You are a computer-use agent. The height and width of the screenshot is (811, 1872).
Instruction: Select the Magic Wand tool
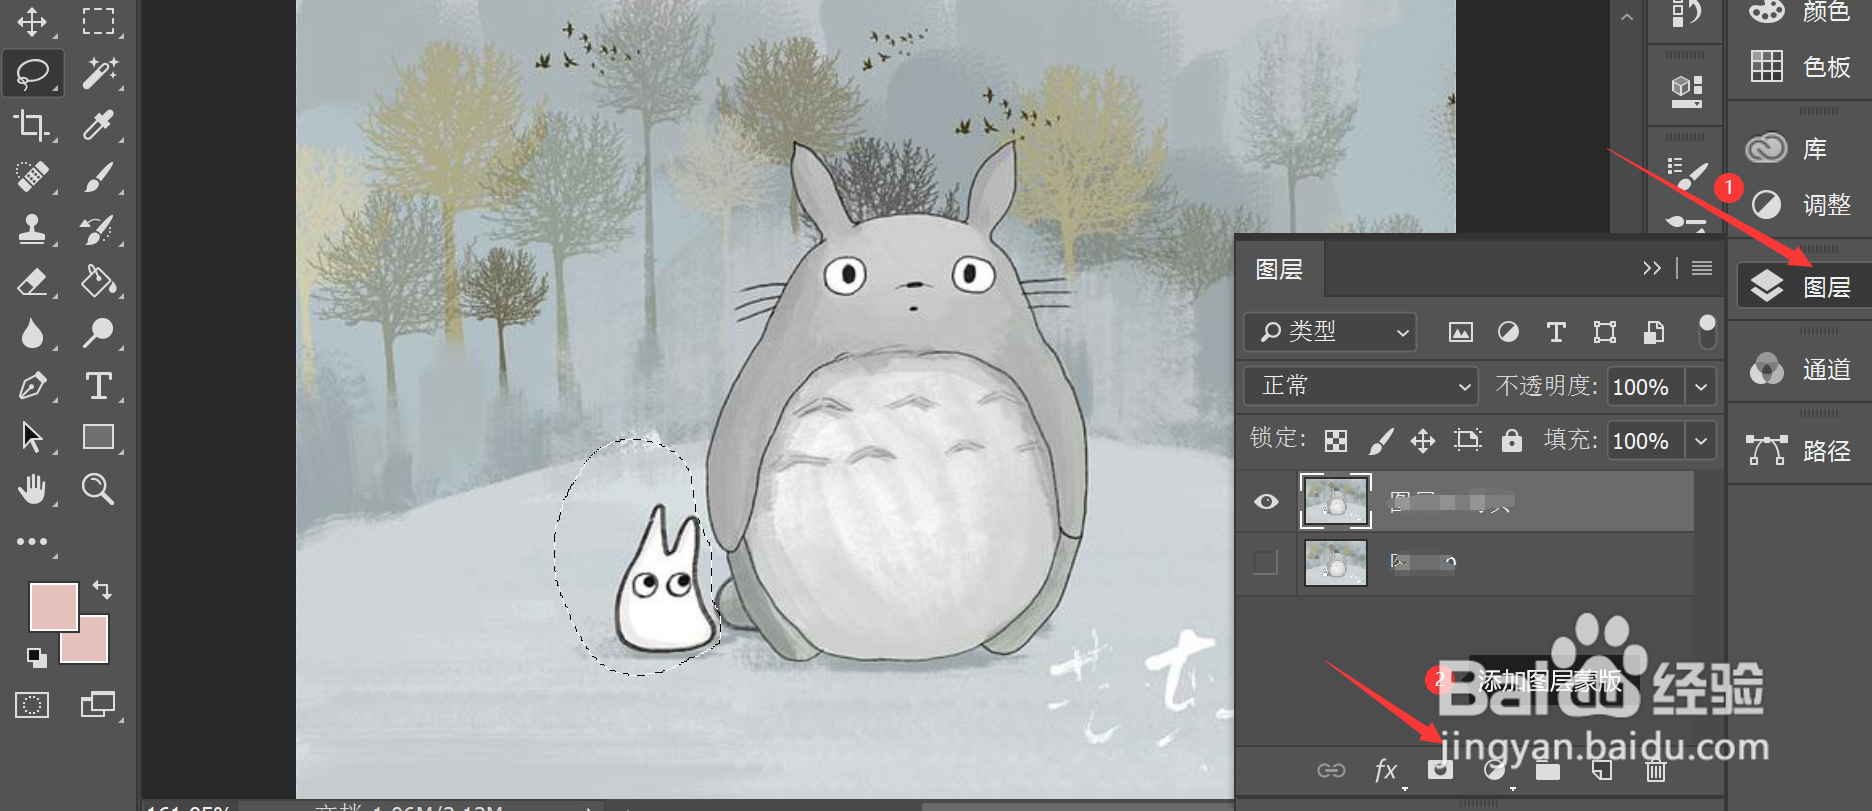coord(98,73)
